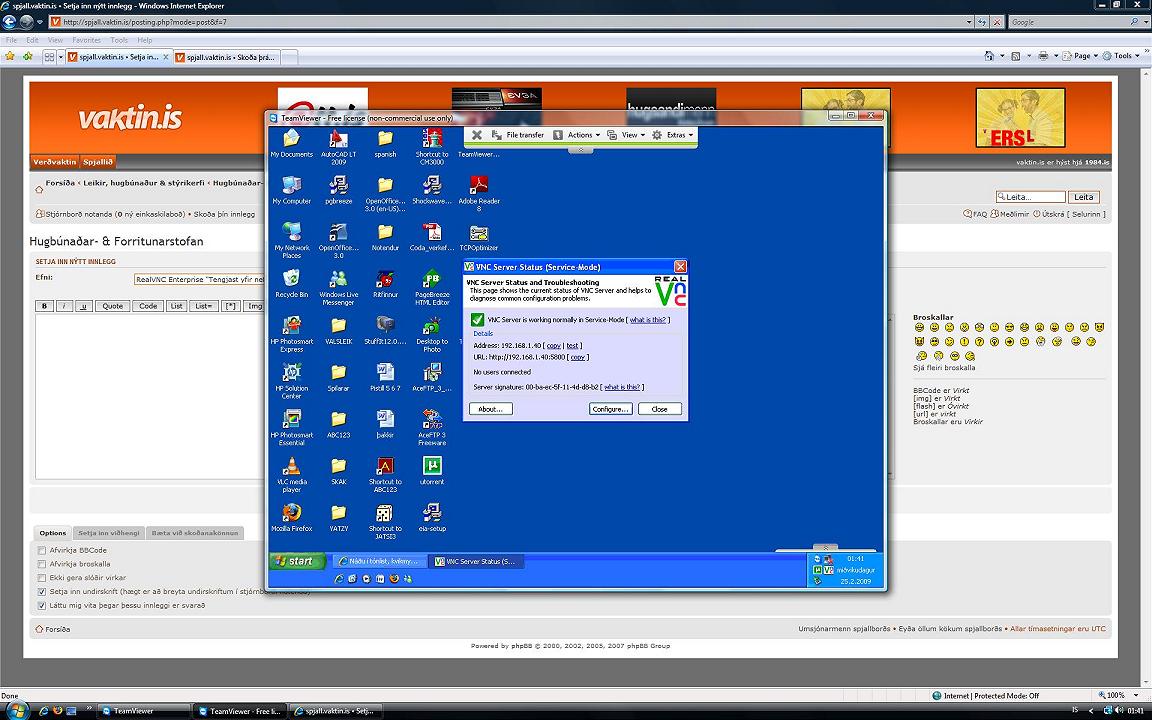
Task: Start TCPOptimizer from the desktop
Action: point(478,235)
